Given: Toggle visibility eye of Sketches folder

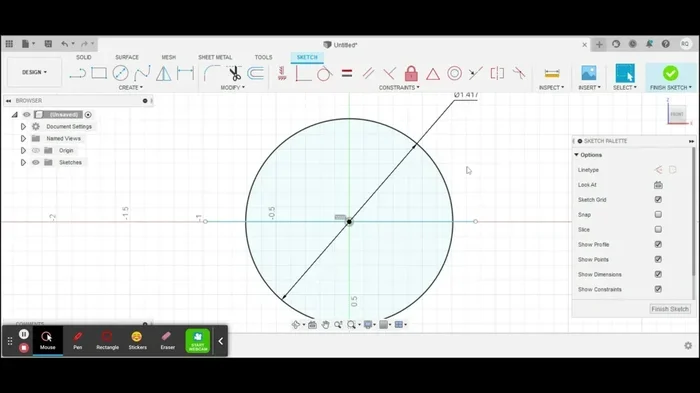Looking at the screenshot, I should (36, 163).
